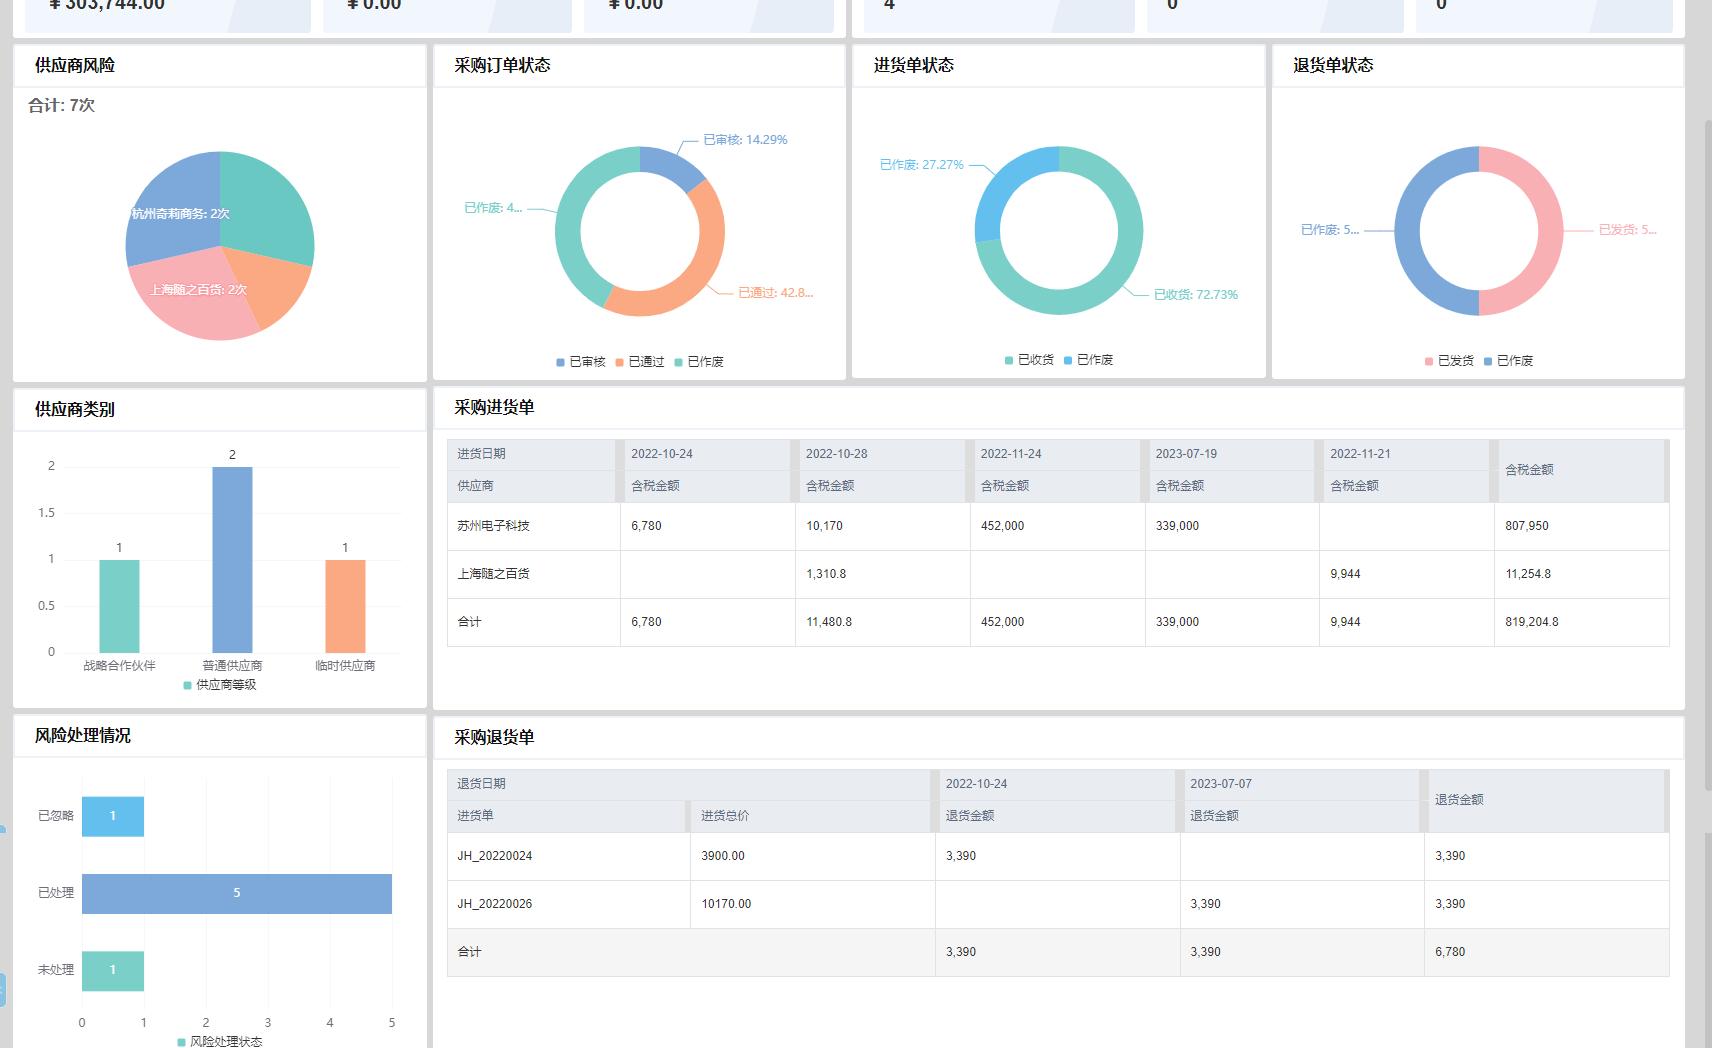The height and width of the screenshot is (1048, 1712).
Task: Click the 807,950 total cell
Action: pyautogui.click(x=1582, y=526)
